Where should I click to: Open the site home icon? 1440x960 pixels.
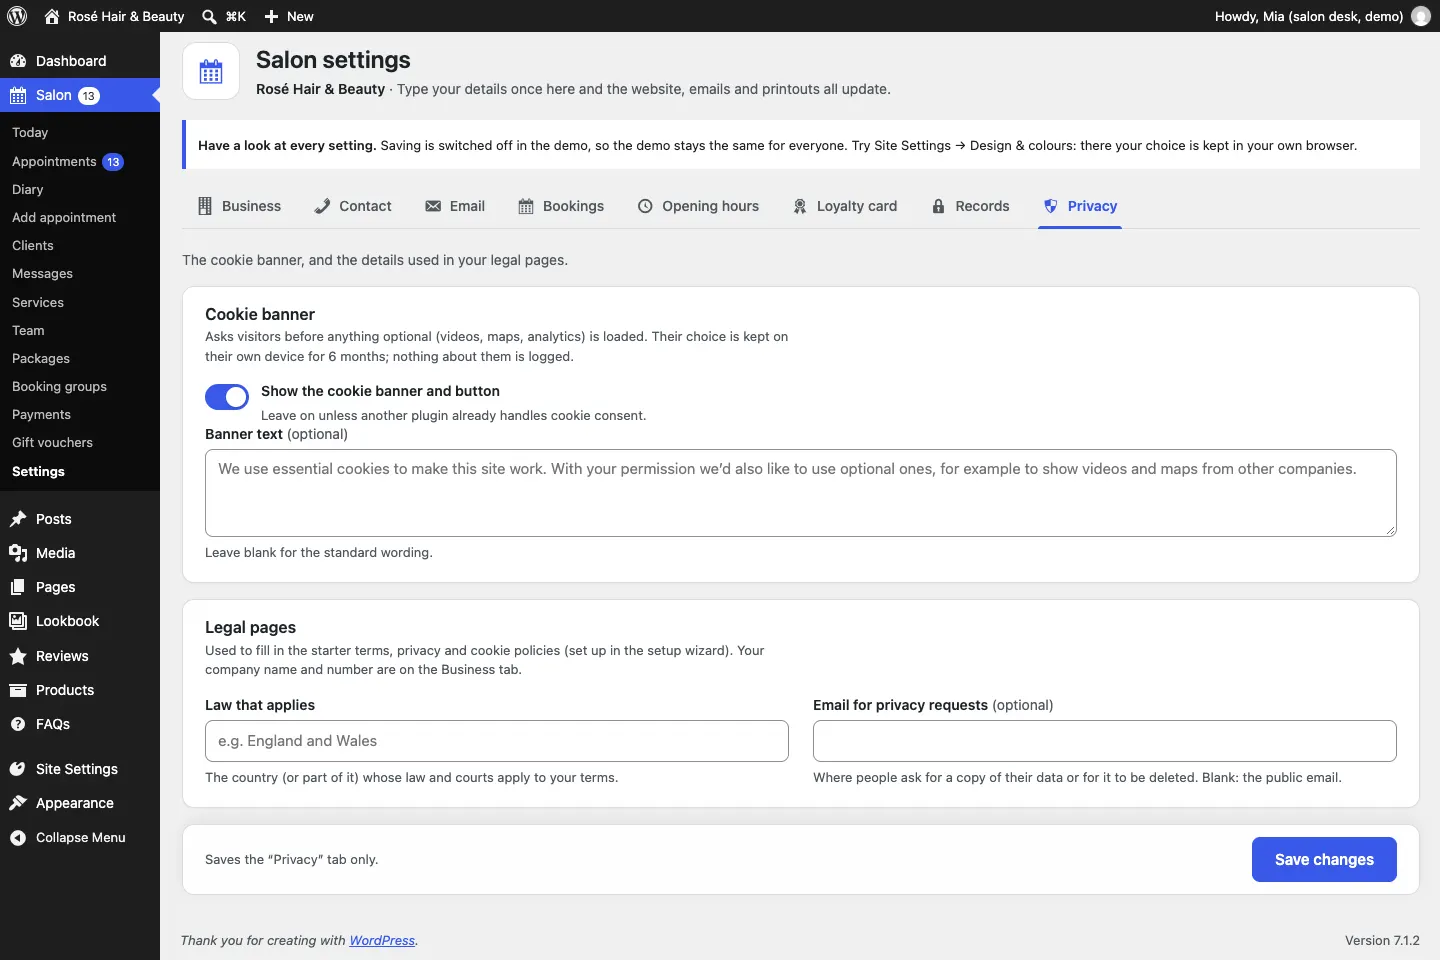52,16
